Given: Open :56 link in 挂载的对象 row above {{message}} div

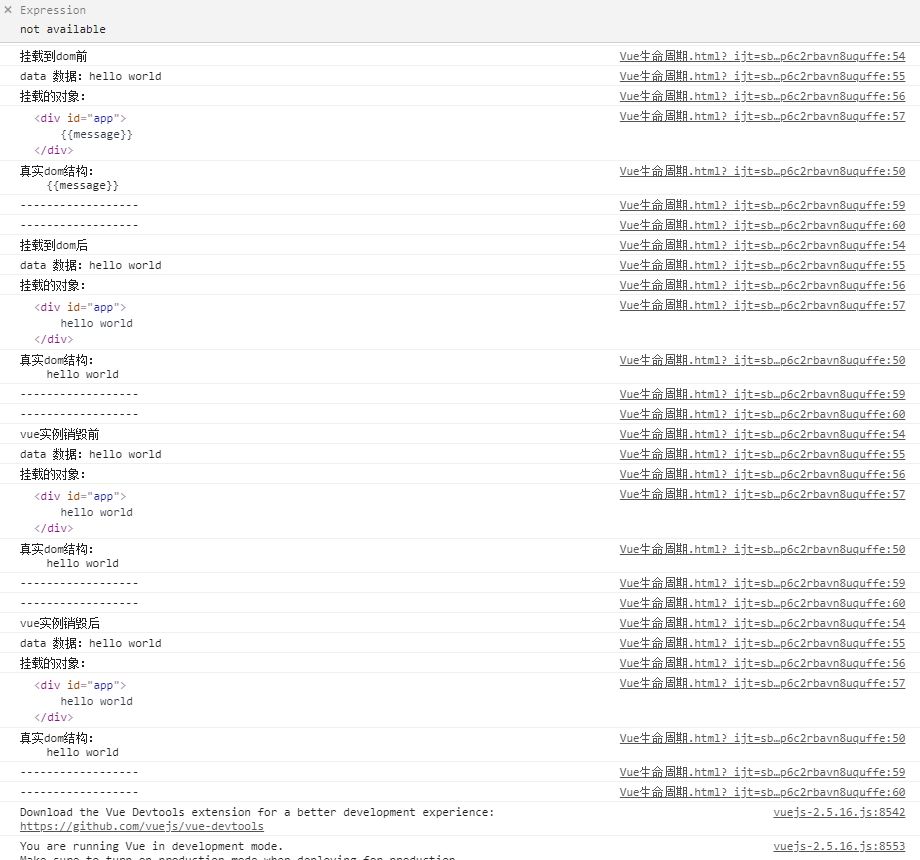Looking at the screenshot, I should (762, 96).
